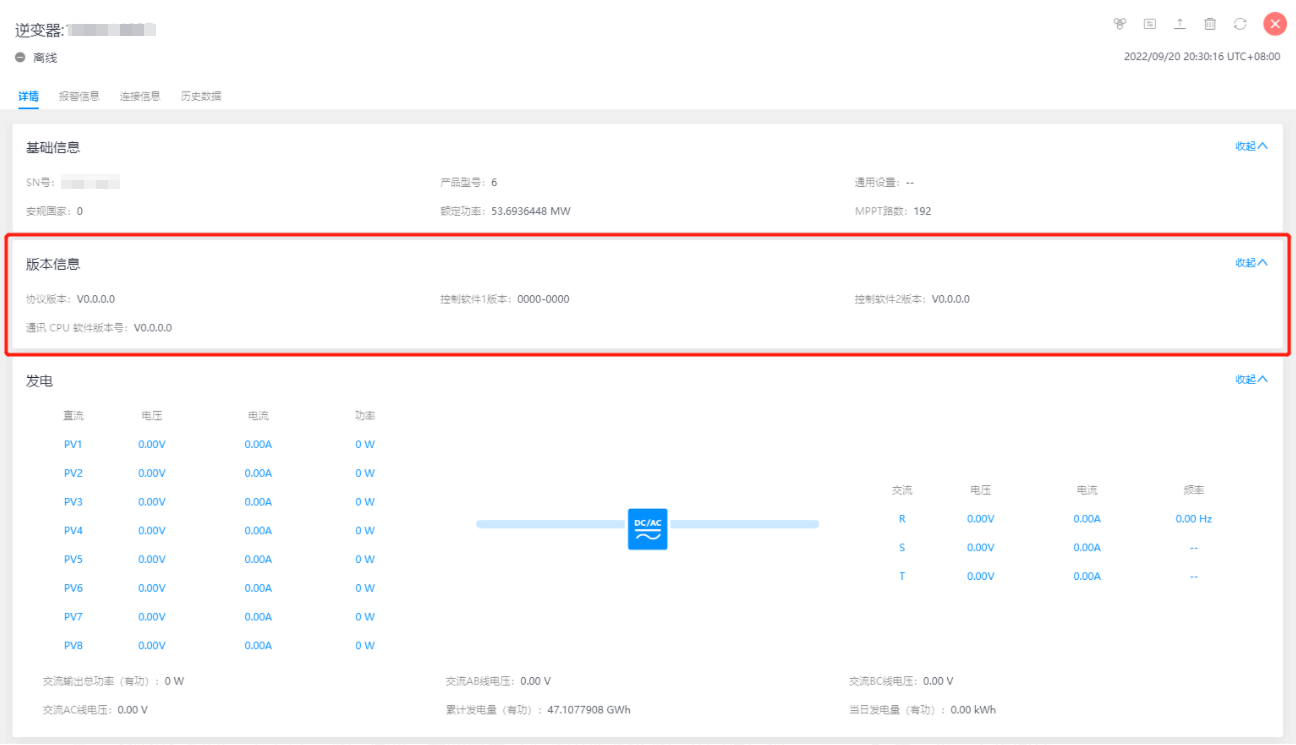The width and height of the screenshot is (1296, 745).
Task: Open the 连接信息 tab
Action: point(140,97)
